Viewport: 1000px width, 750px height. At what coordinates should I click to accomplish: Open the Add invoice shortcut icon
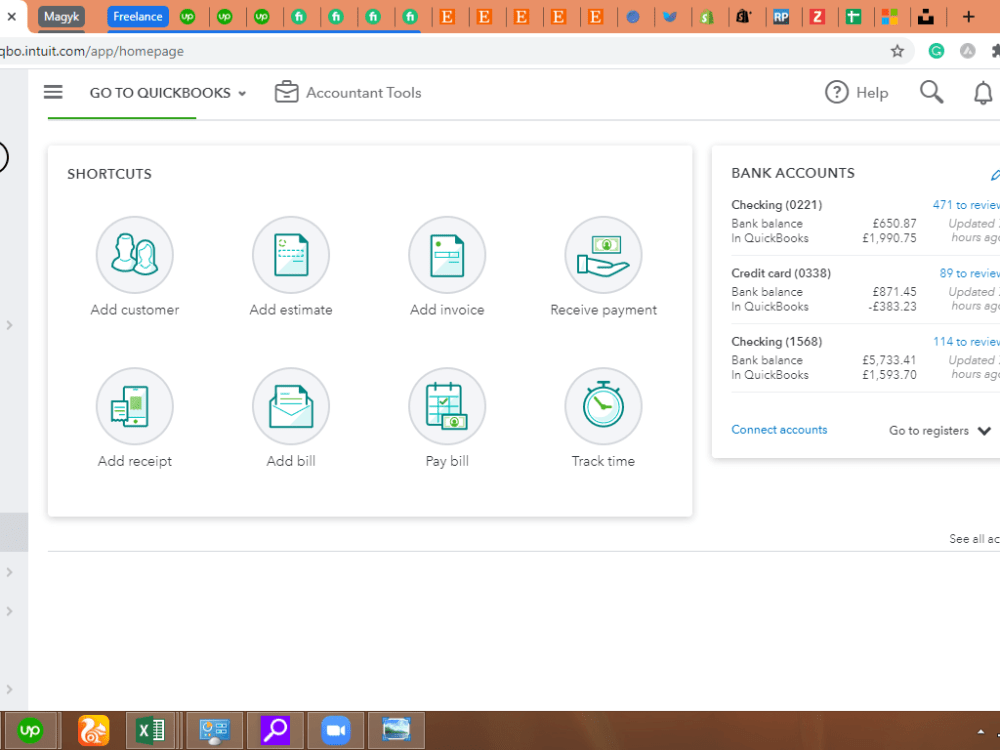pos(447,254)
